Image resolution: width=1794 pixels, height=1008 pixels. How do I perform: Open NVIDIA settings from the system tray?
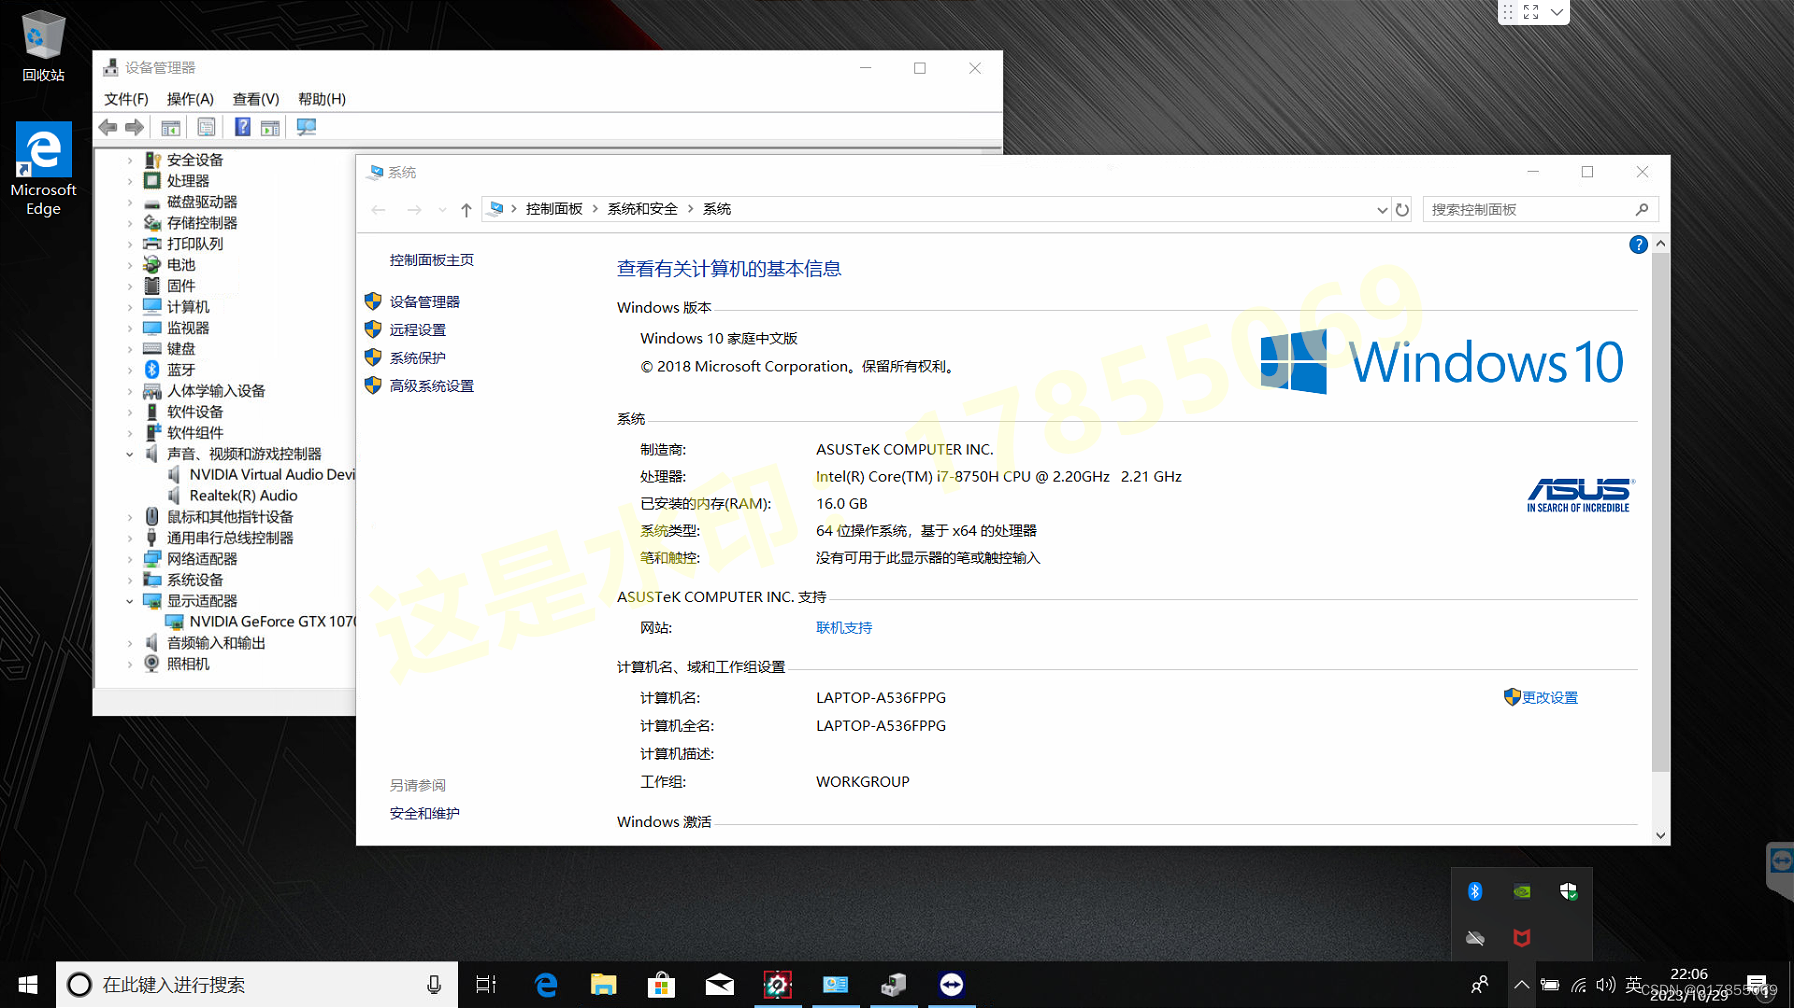1522,891
